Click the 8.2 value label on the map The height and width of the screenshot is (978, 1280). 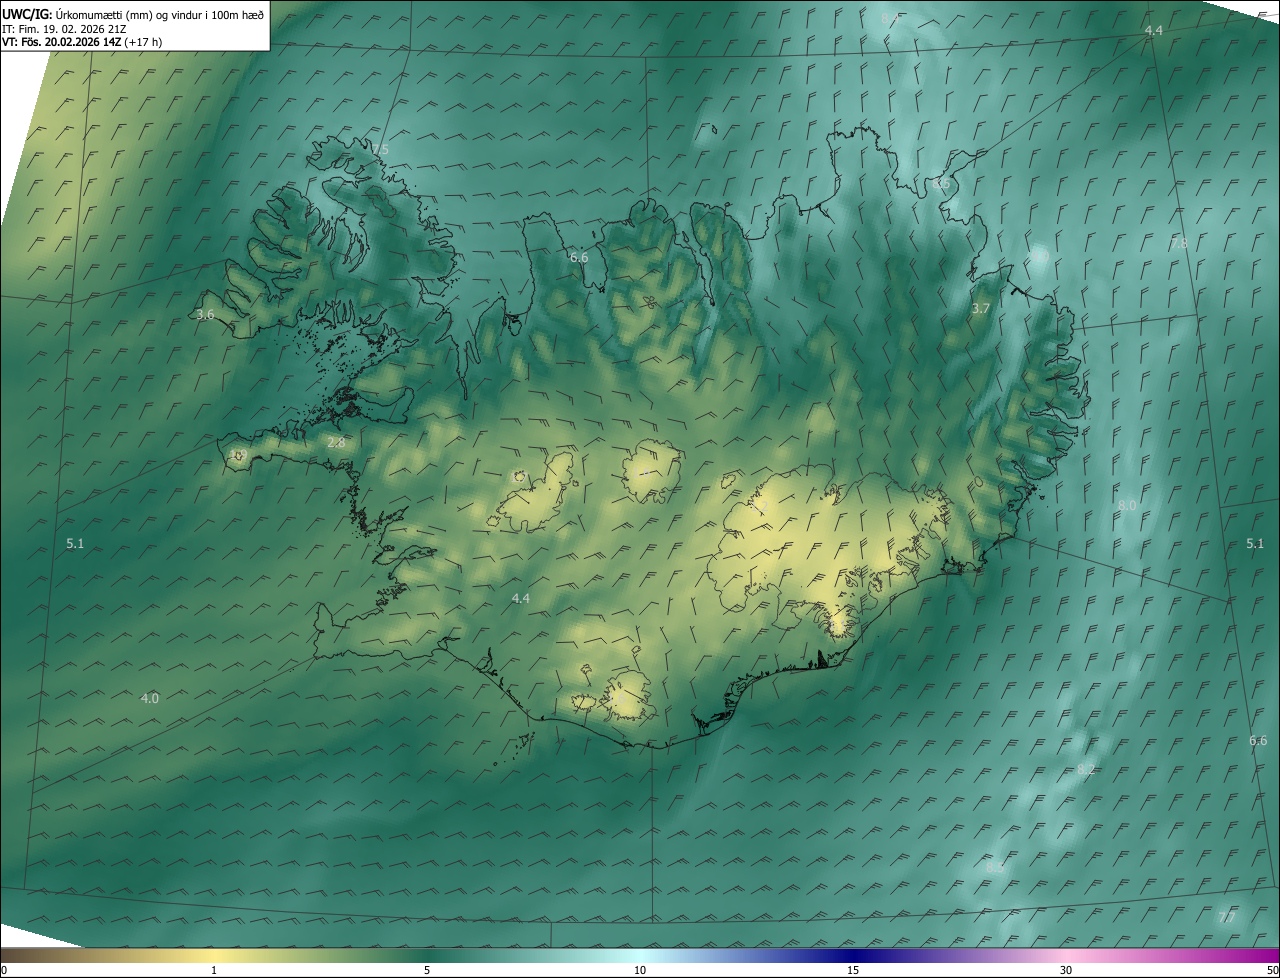click(1086, 769)
